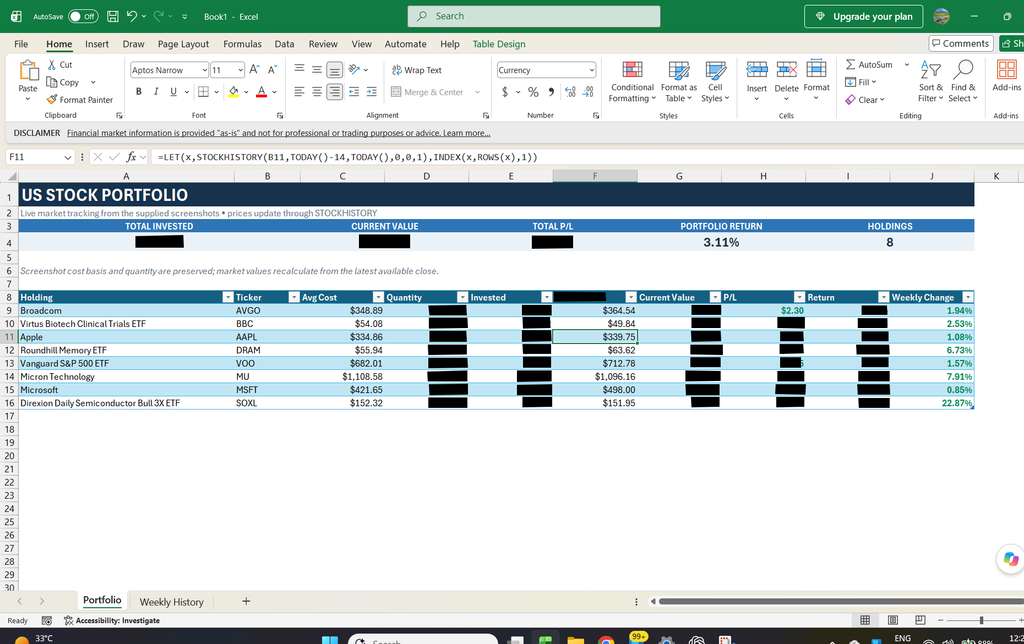Open Holding column filter dropdown
This screenshot has height=644, width=1024.
(x=228, y=297)
